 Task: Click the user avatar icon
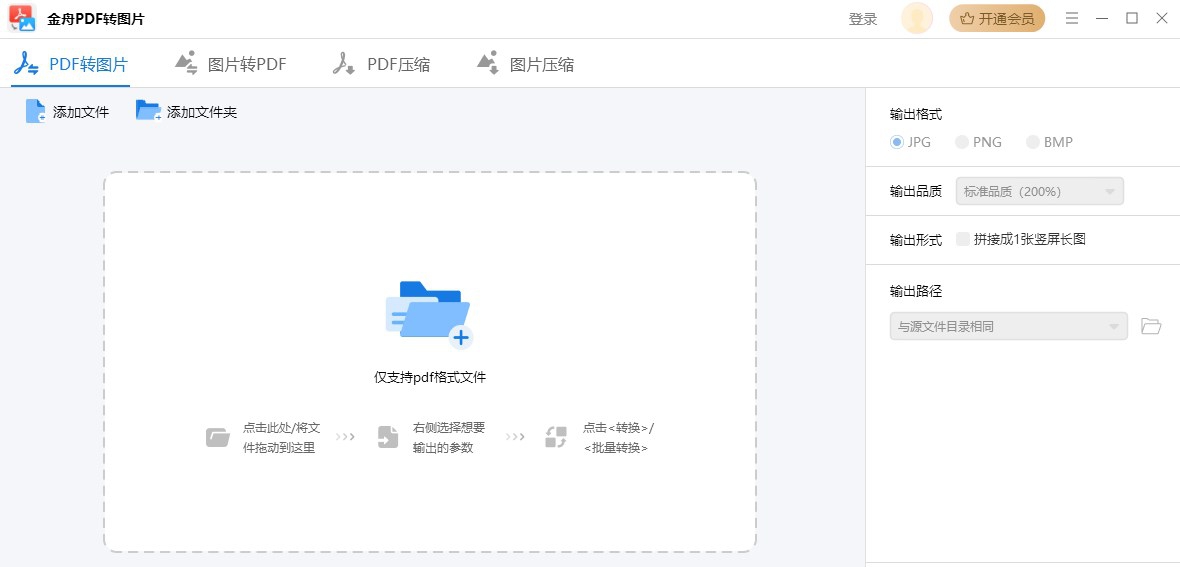click(x=917, y=19)
